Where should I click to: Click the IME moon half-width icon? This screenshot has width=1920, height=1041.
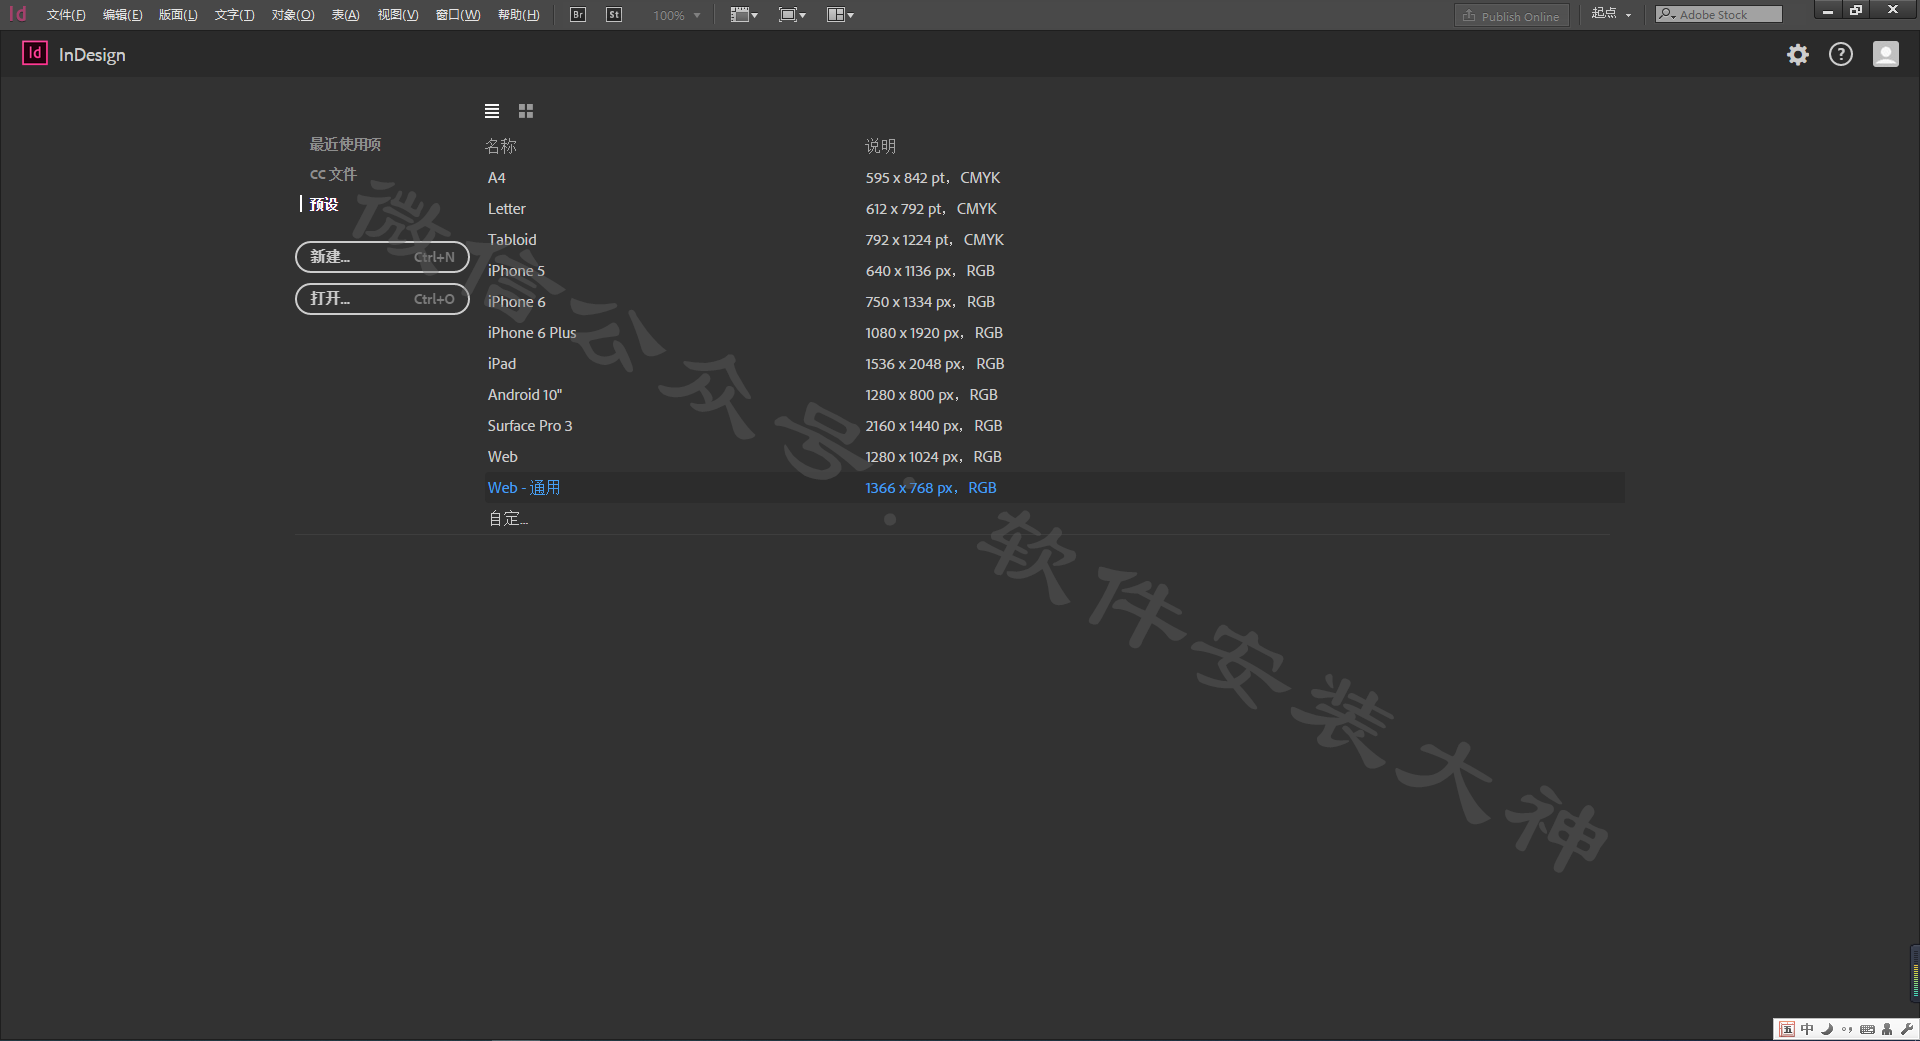(1827, 1029)
